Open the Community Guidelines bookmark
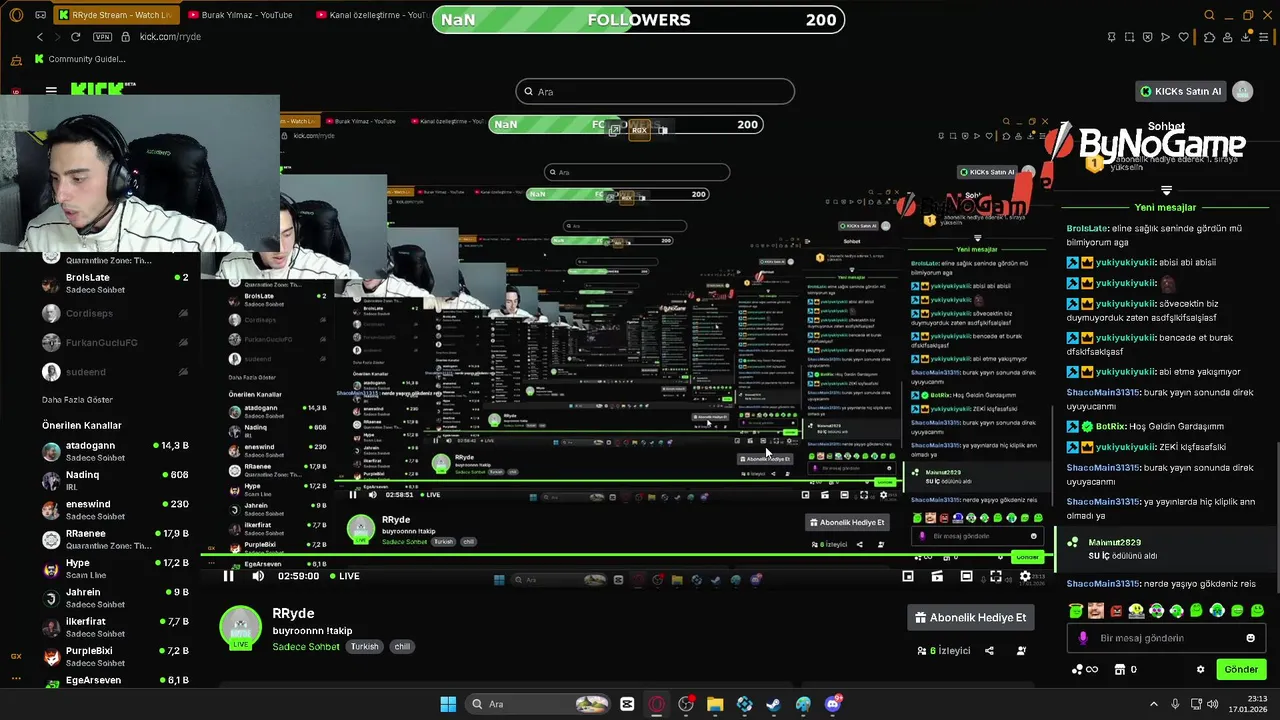 click(x=80, y=59)
